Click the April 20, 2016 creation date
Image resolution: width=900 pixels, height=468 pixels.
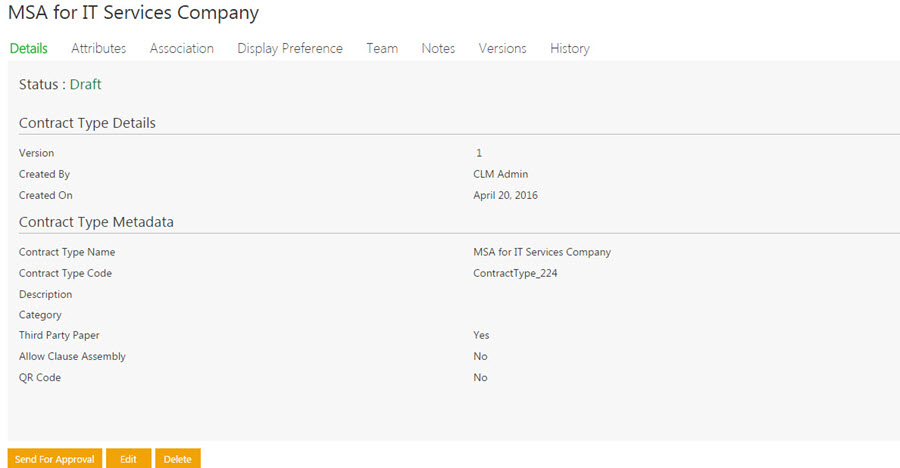coord(505,195)
